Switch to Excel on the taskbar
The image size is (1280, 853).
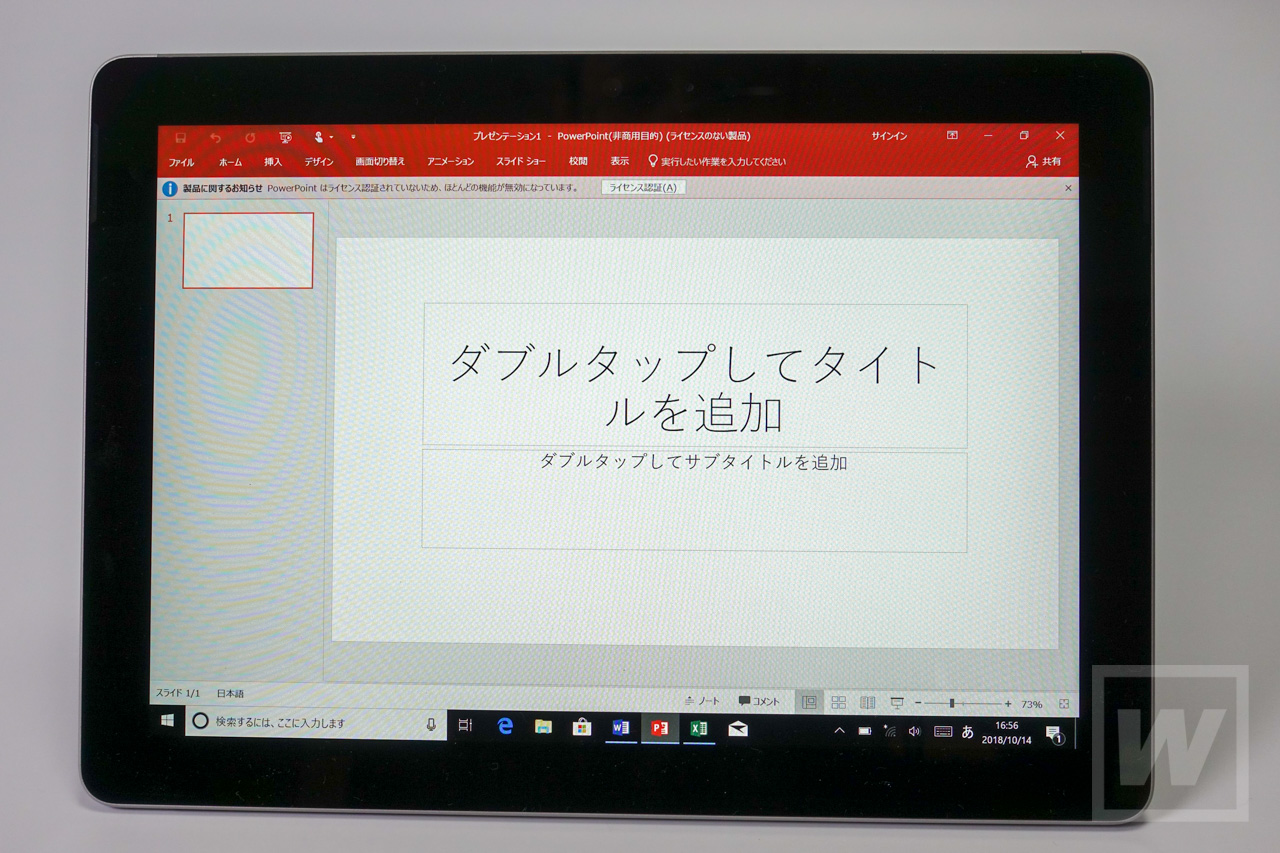[699, 728]
